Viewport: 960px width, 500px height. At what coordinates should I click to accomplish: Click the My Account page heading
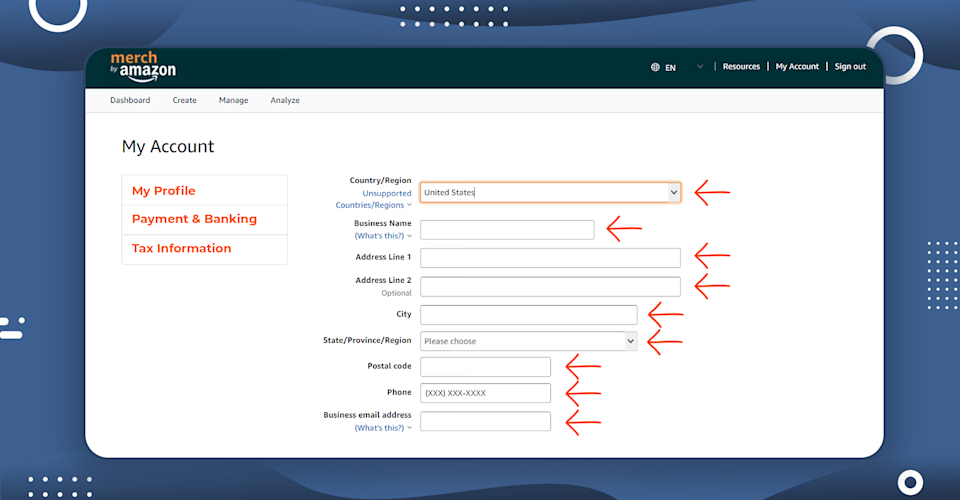coord(168,147)
